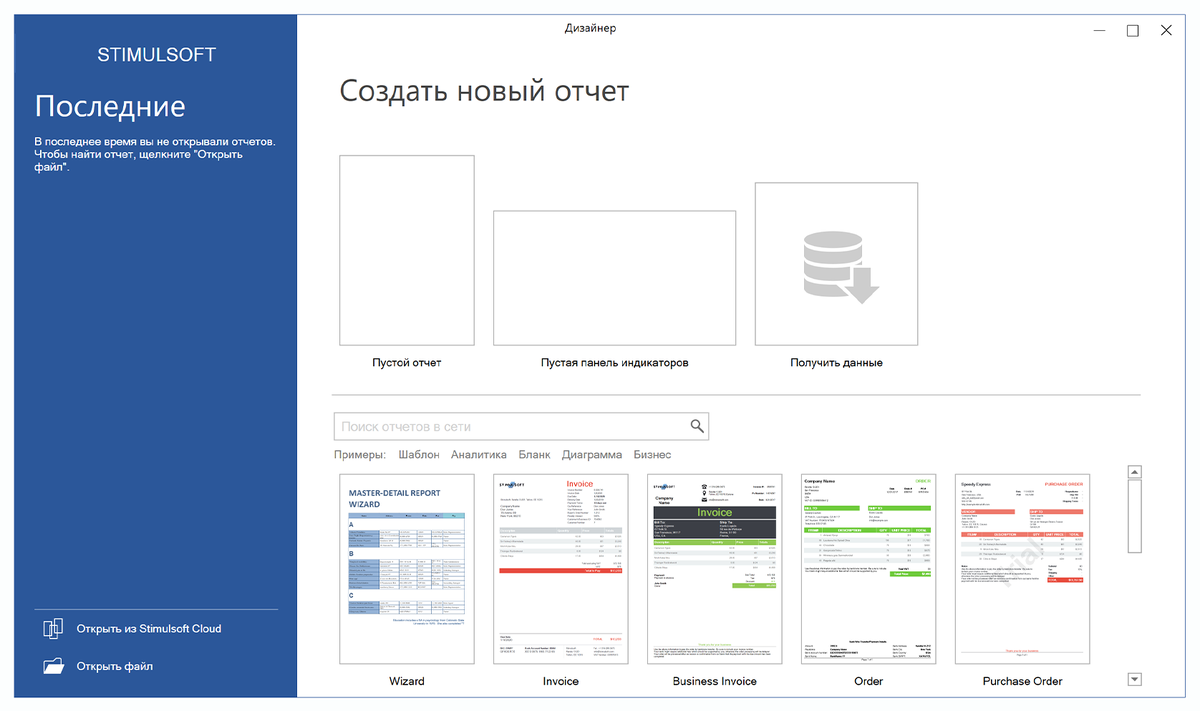Filter examples by 'Бизнес'
This screenshot has height=711, width=1200.
click(652, 455)
